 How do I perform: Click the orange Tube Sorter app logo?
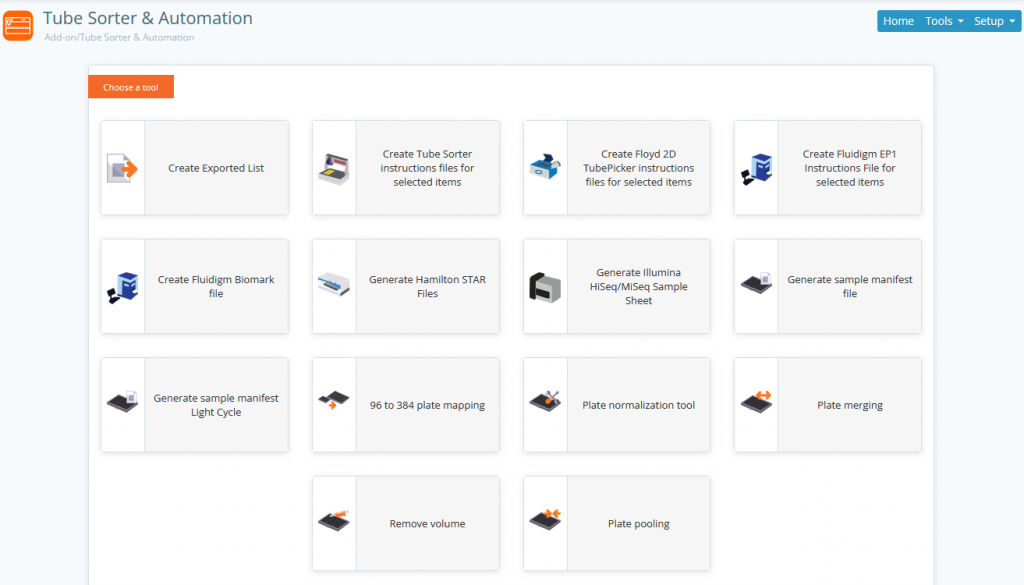click(x=18, y=25)
